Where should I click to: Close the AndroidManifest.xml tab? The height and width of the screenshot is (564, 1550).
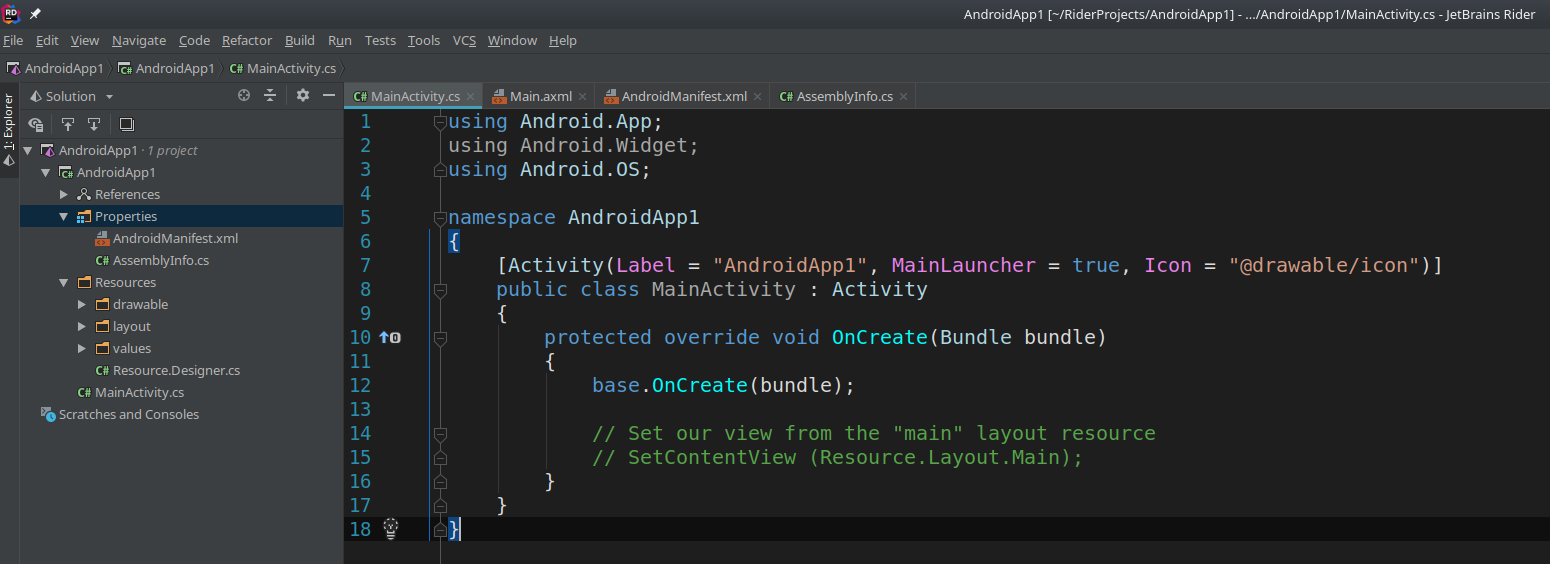[x=758, y=97]
